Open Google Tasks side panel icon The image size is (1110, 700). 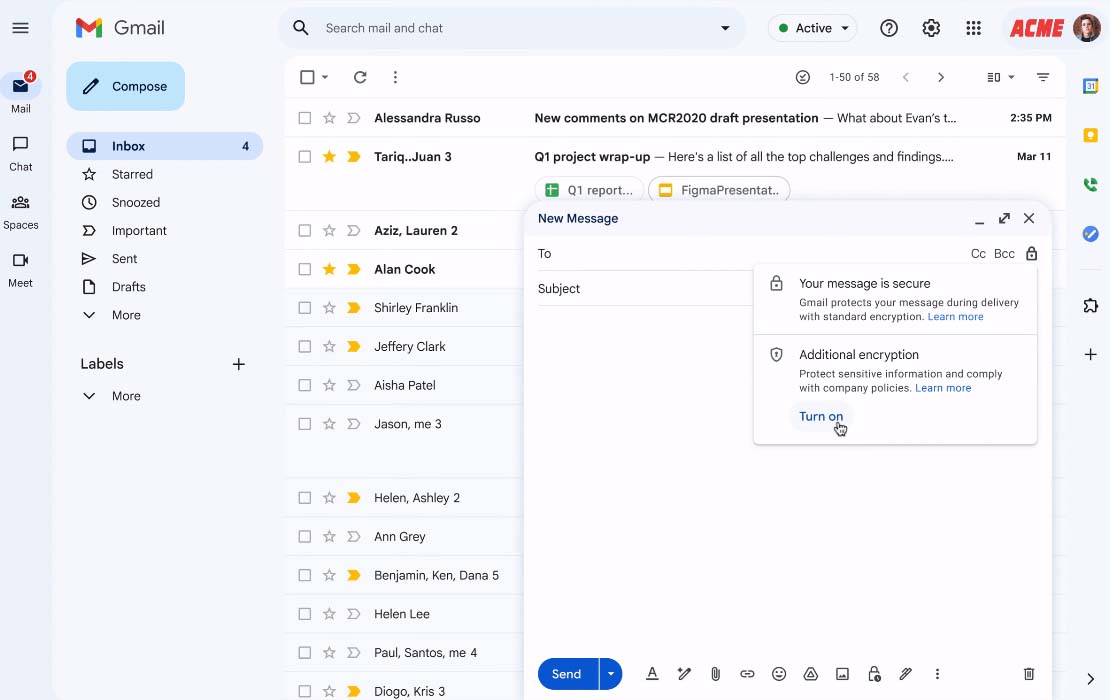click(1090, 234)
